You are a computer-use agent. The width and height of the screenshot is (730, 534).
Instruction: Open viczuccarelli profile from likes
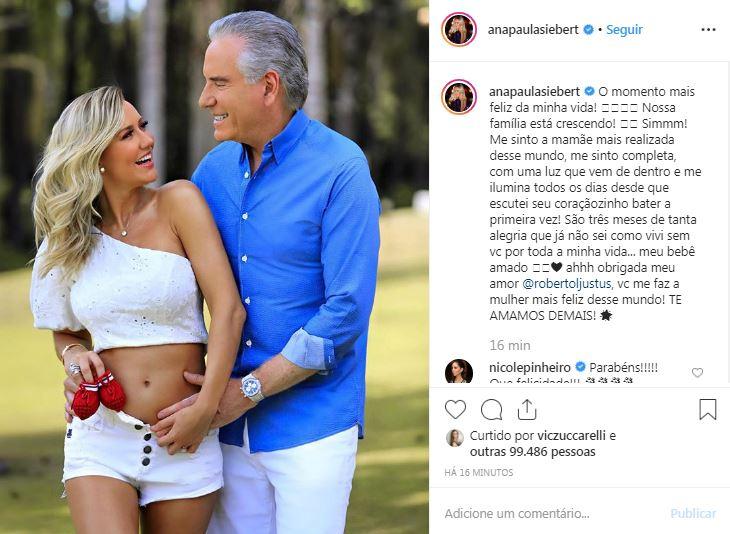coord(571,436)
